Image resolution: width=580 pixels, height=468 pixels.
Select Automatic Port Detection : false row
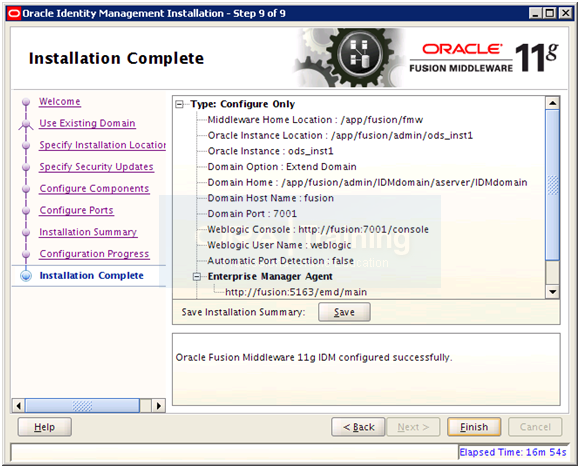click(280, 261)
